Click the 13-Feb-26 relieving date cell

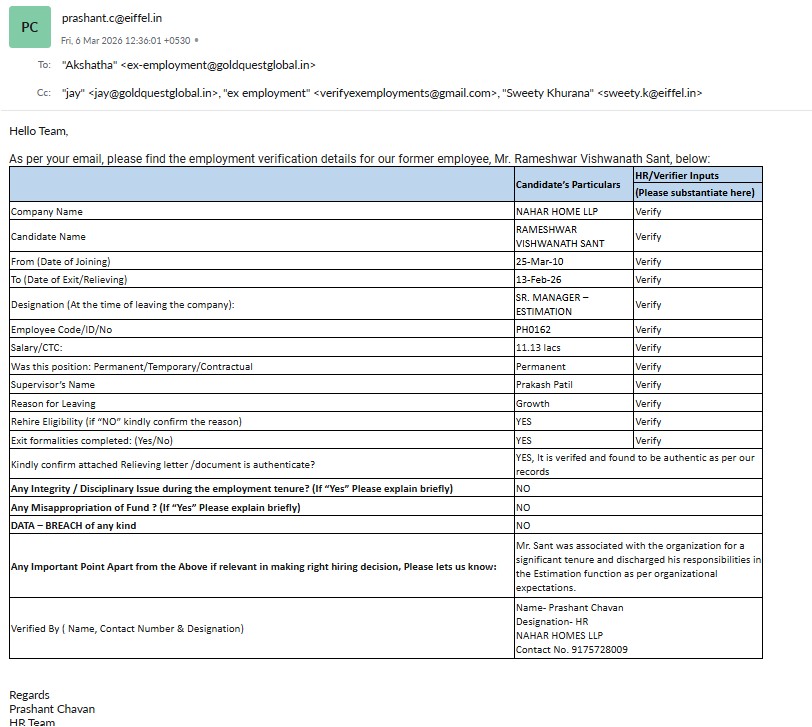(573, 280)
